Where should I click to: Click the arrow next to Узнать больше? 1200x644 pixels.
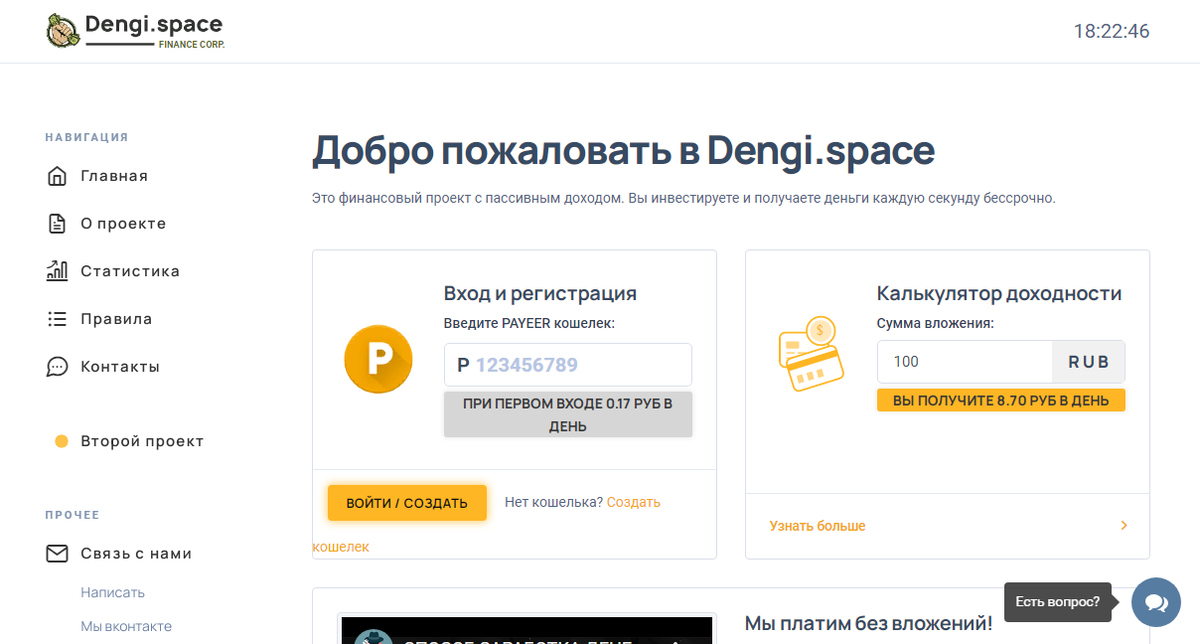[1124, 525]
